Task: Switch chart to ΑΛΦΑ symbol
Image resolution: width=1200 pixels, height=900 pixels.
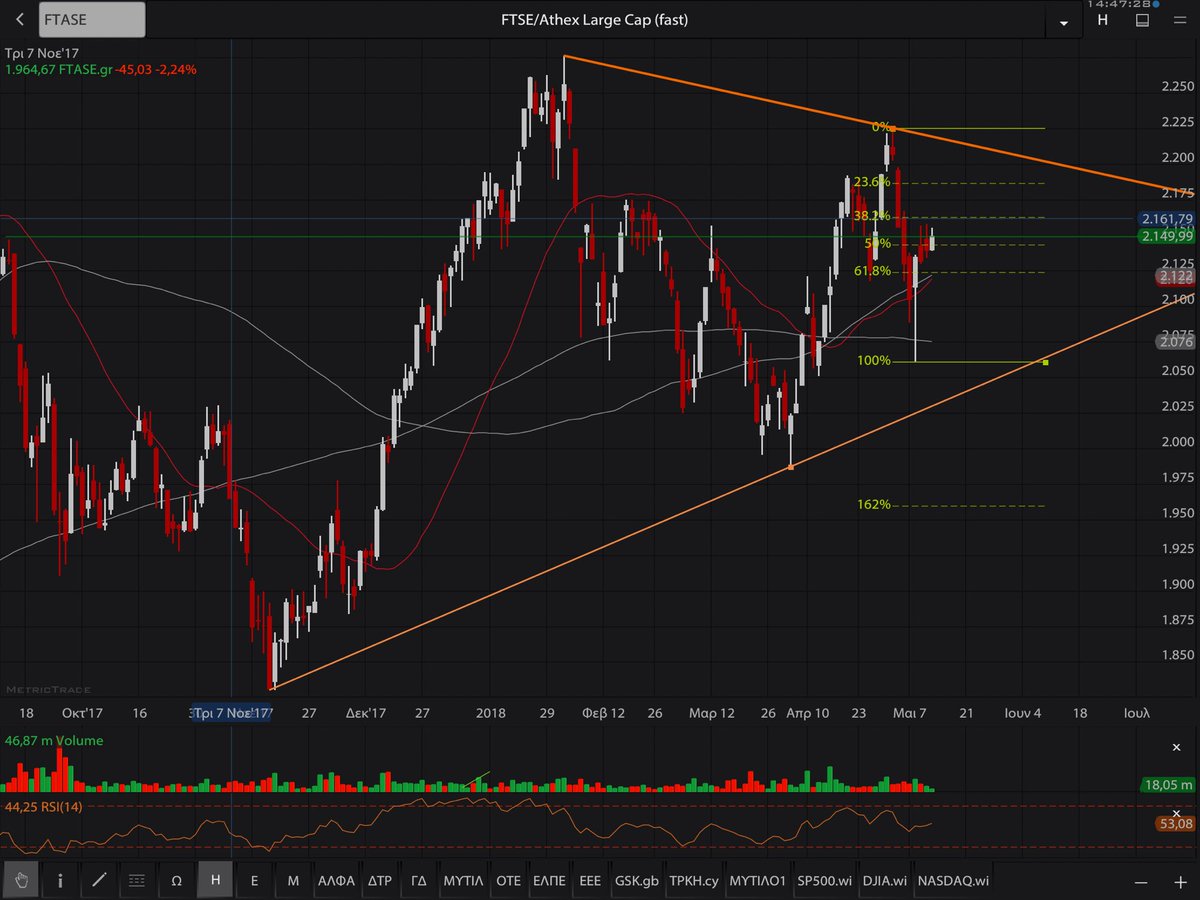Action: click(x=337, y=880)
